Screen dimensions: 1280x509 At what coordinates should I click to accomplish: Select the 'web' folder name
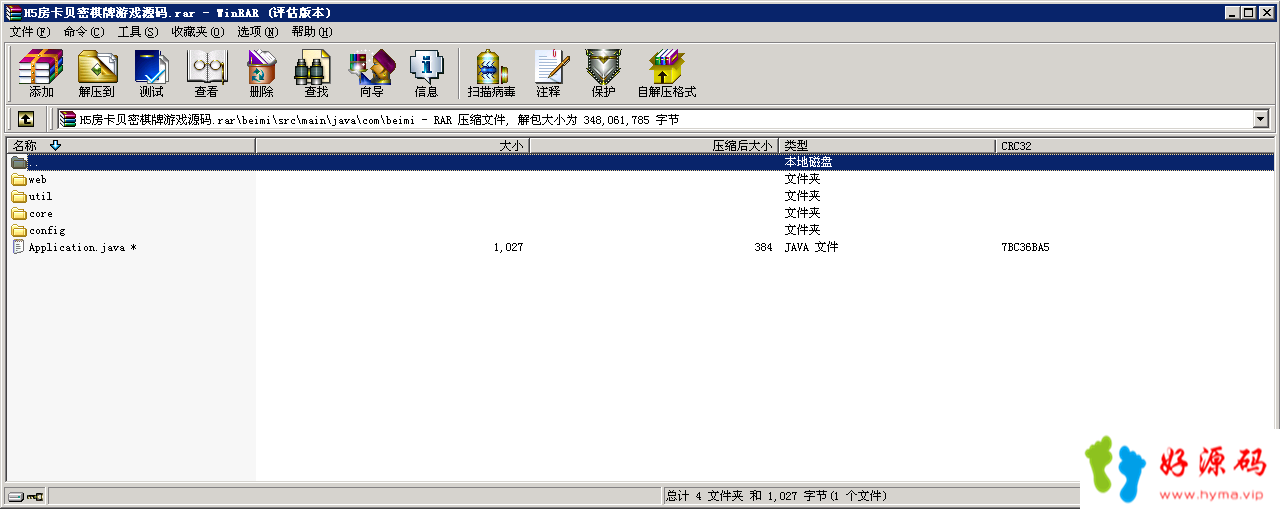point(37,180)
